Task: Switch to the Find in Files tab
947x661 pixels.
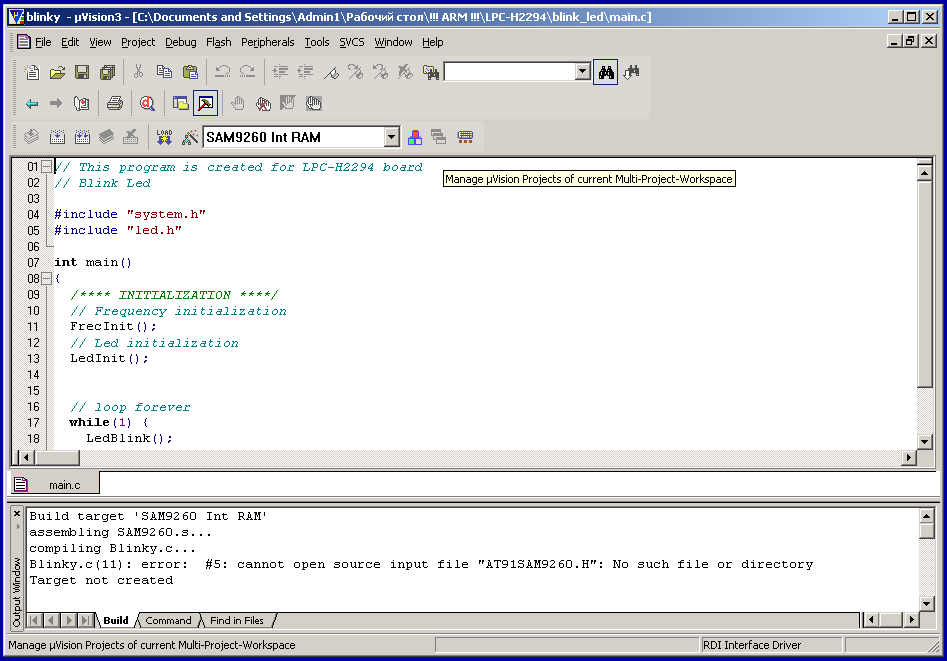Action: [x=236, y=620]
